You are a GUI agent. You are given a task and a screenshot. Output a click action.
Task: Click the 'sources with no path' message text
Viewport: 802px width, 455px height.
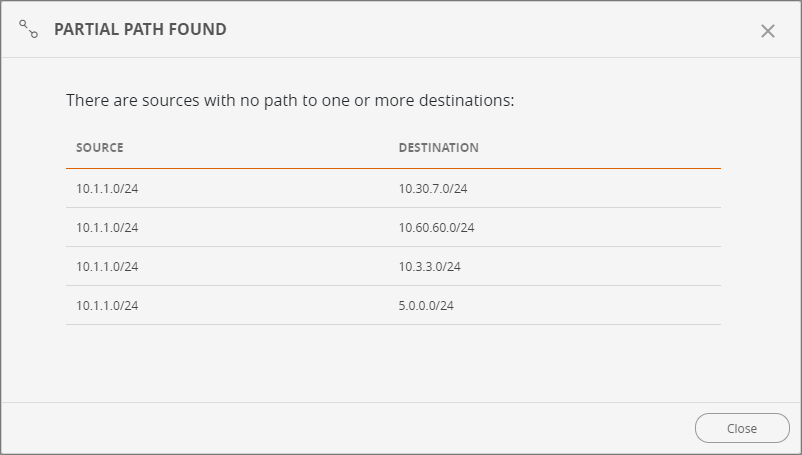289,100
